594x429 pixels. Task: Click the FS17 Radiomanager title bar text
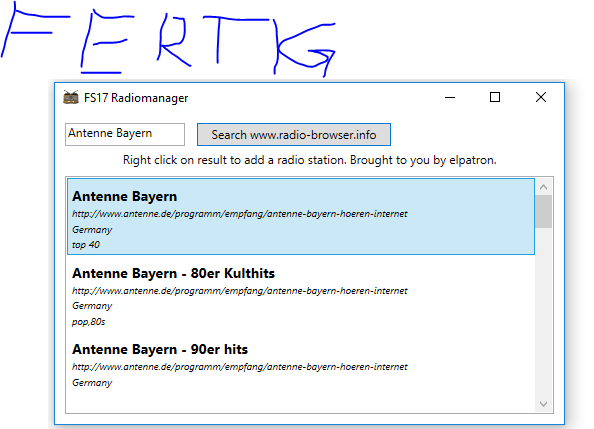point(136,98)
